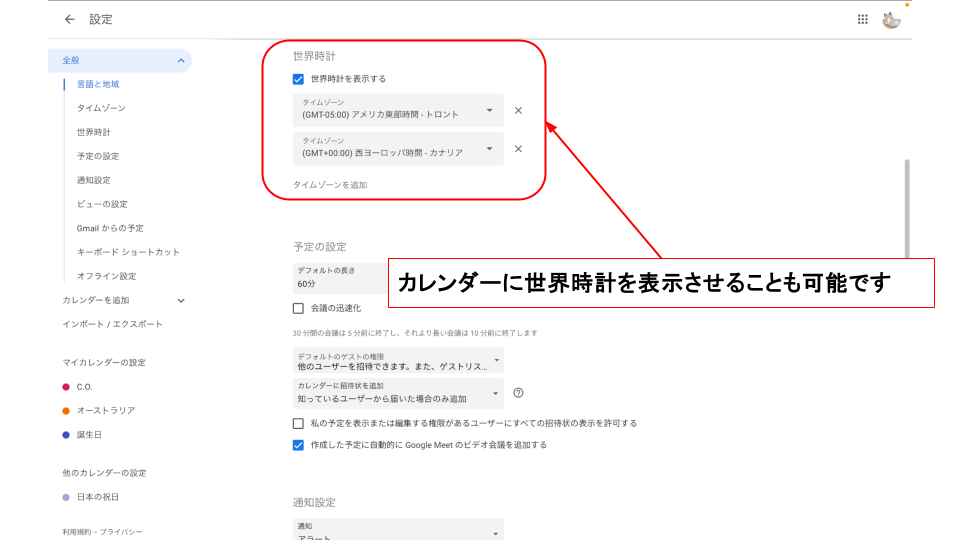960x540 pixels.
Task: Open the アメリカ東部時間 - トロント time zone dropdown
Action: [x=398, y=110]
